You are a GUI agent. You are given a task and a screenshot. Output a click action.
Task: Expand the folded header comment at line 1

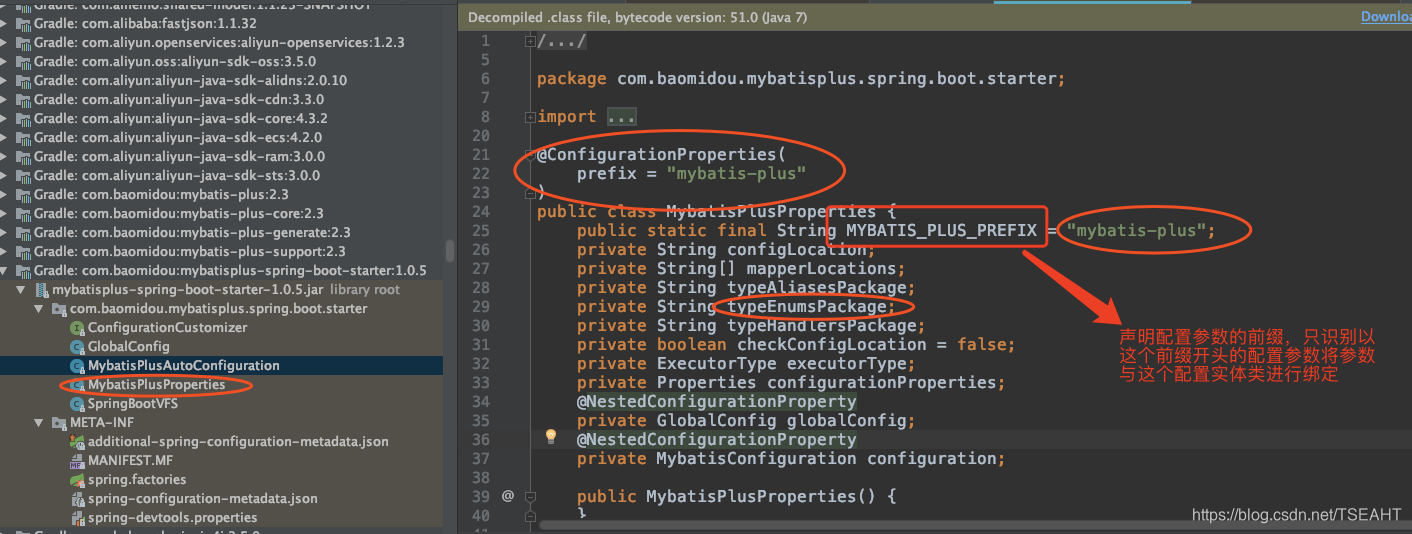530,41
